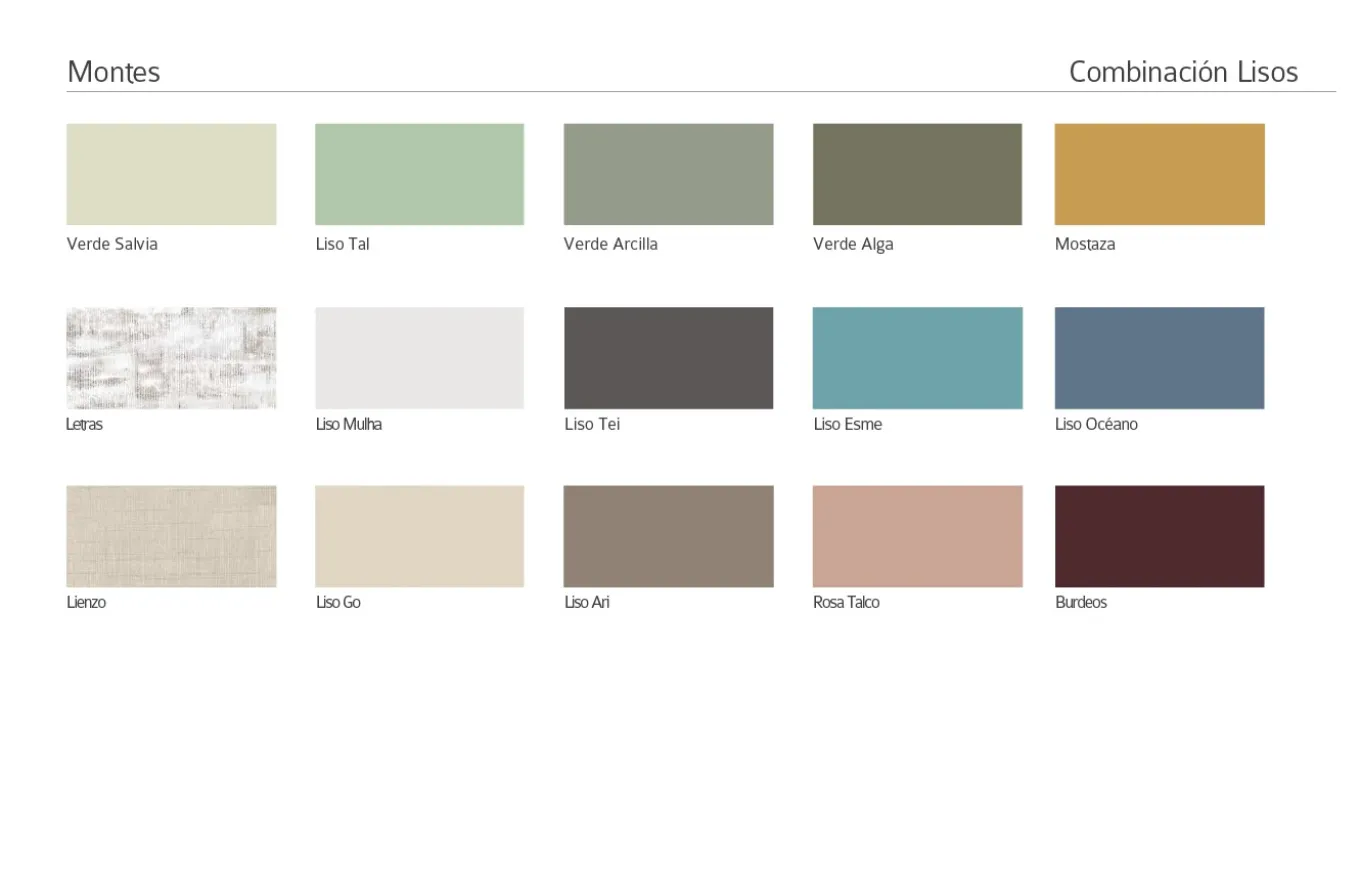Select the Mostaza yellow swatch
Image resolution: width=1360 pixels, height=875 pixels.
tap(1159, 174)
